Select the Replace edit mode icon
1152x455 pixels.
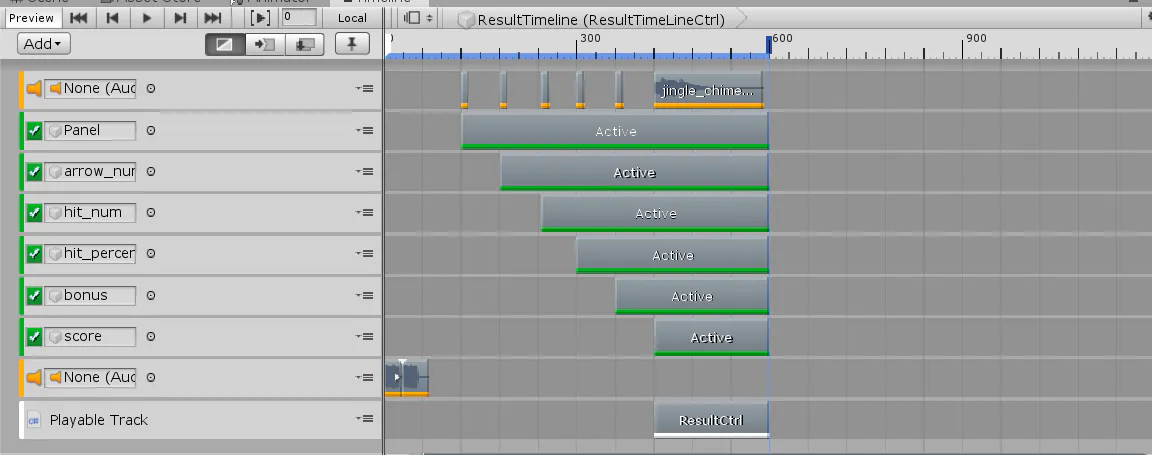(x=304, y=44)
